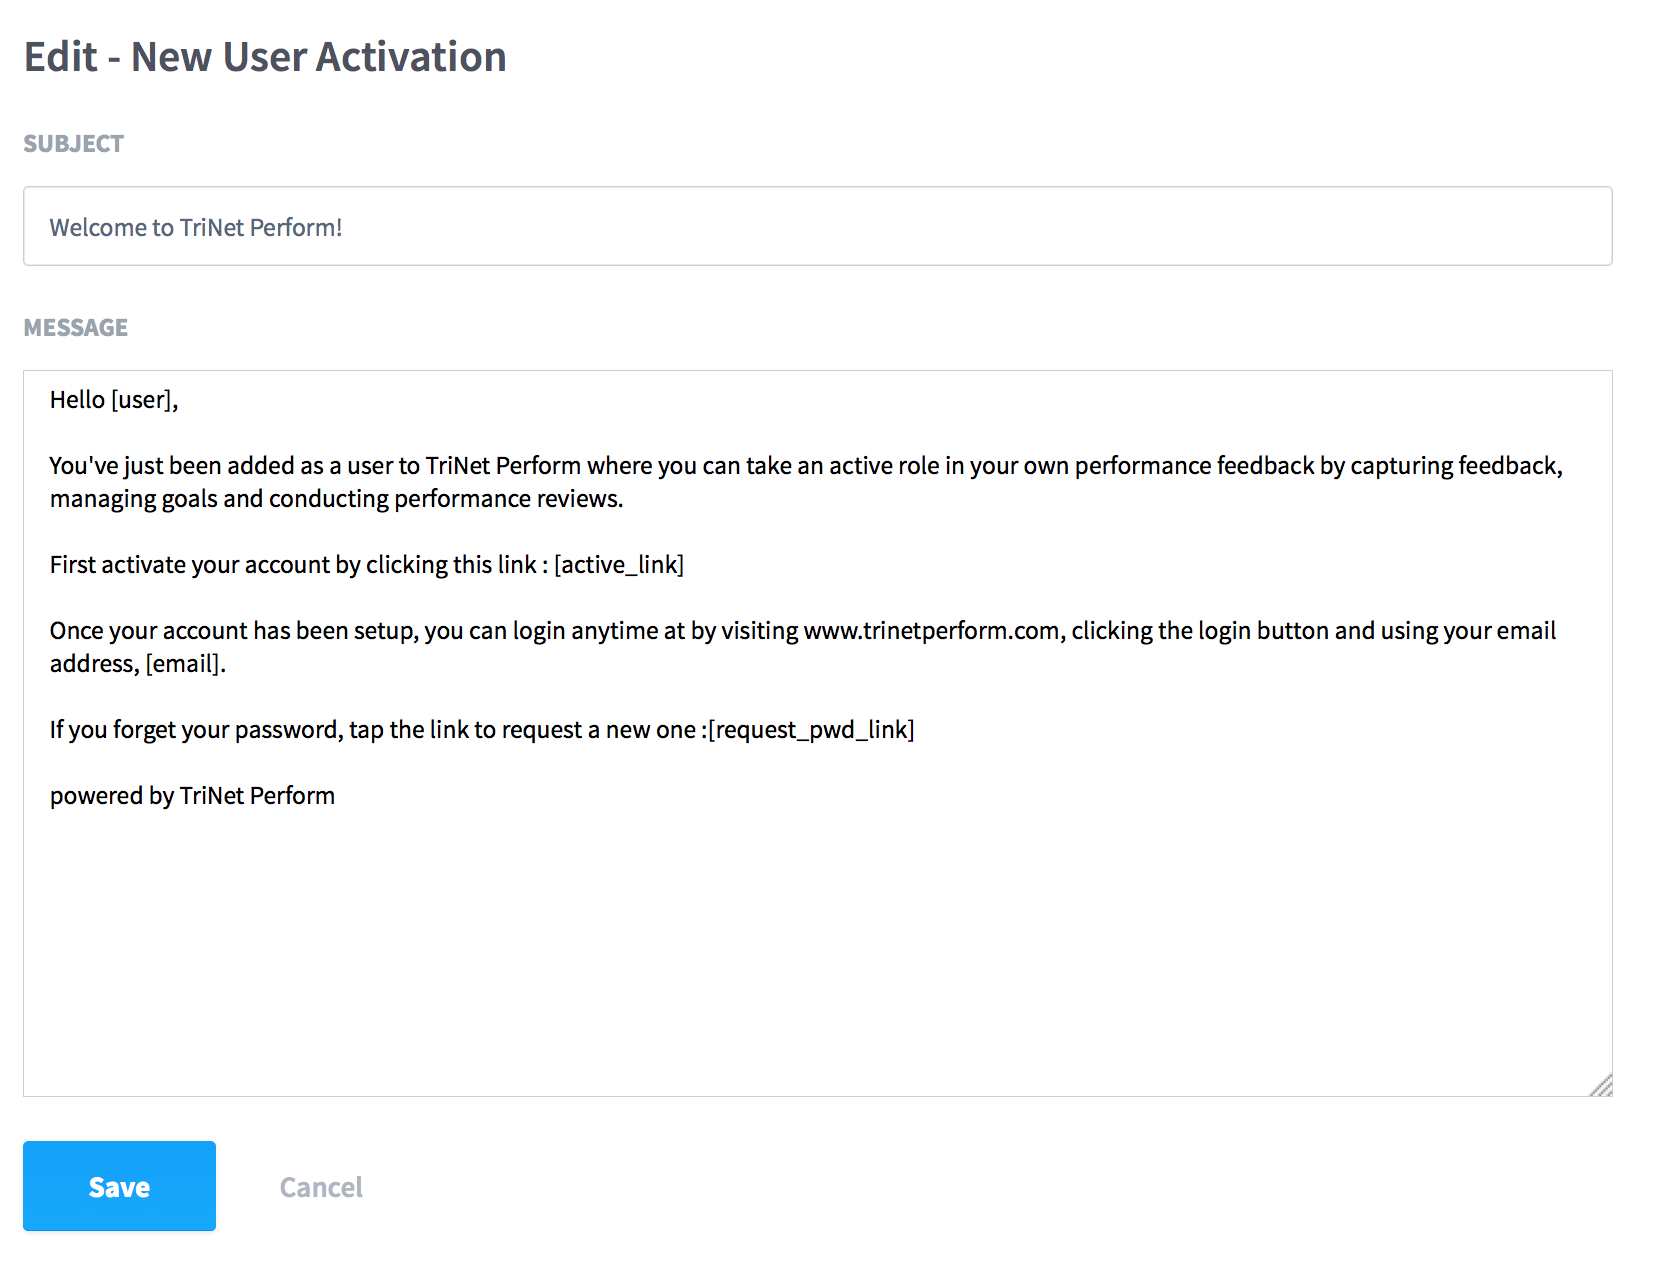This screenshot has width=1656, height=1262.
Task: Click the SUBJECT label
Action: [x=74, y=144]
